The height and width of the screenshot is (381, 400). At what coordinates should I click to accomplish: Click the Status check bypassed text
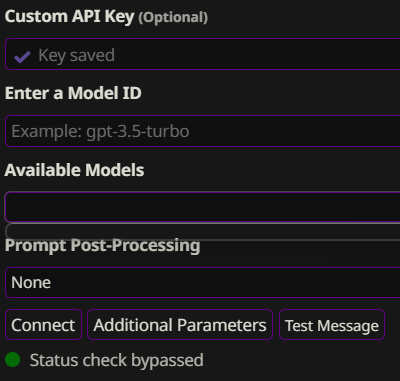[x=117, y=360]
